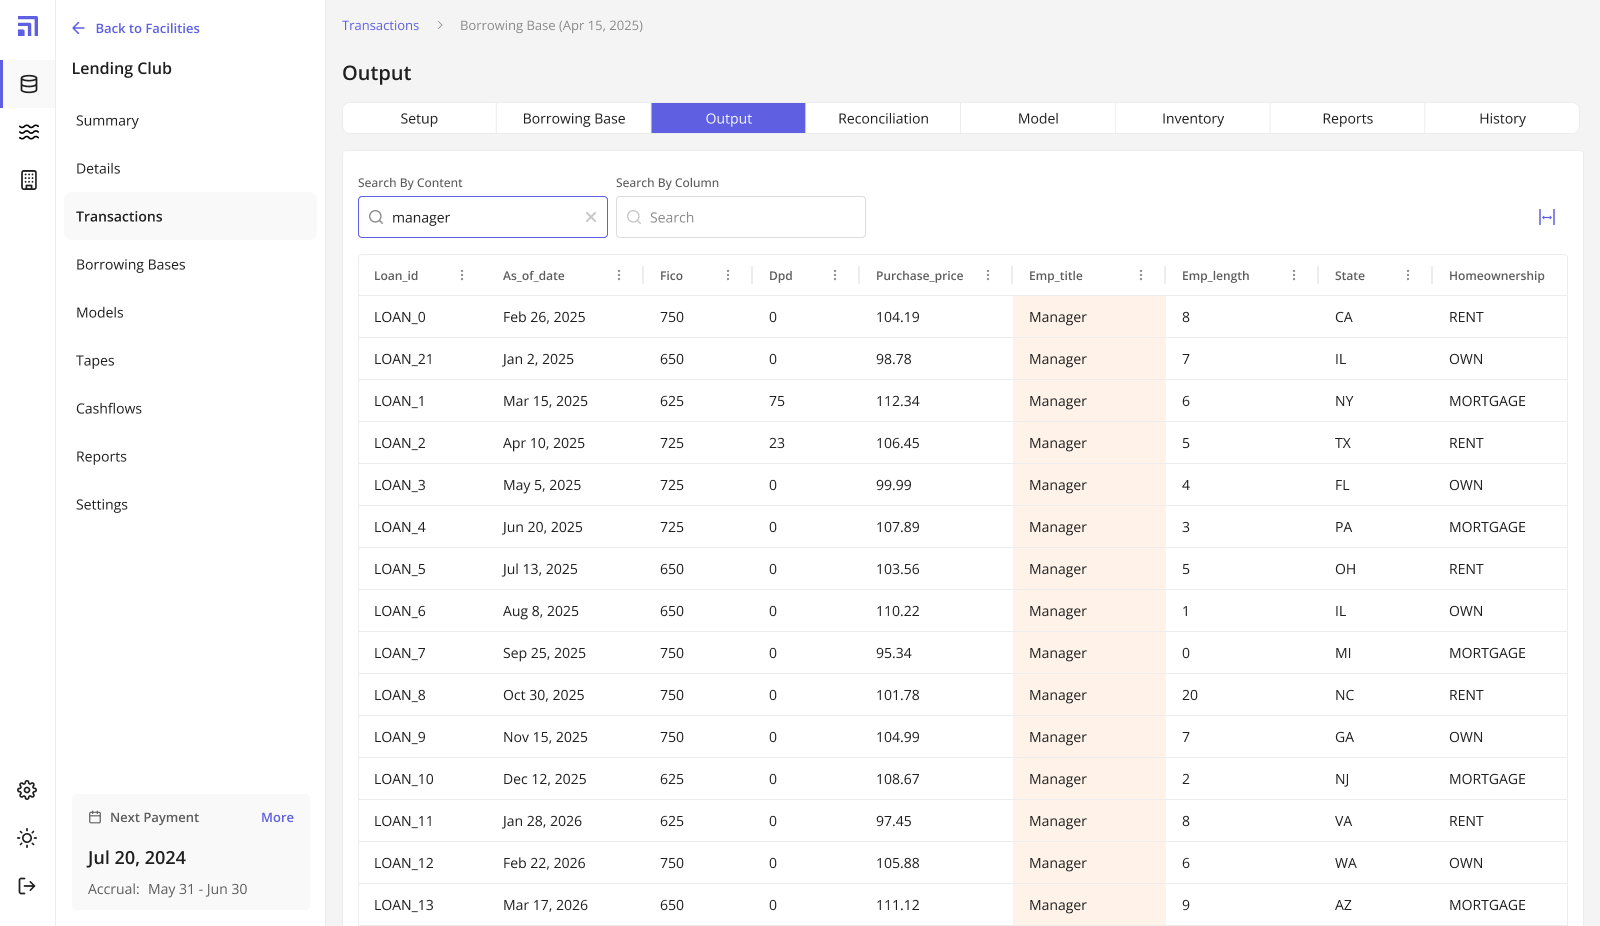This screenshot has width=1600, height=926.
Task: Switch to the Borrowing Base tab
Action: point(574,118)
